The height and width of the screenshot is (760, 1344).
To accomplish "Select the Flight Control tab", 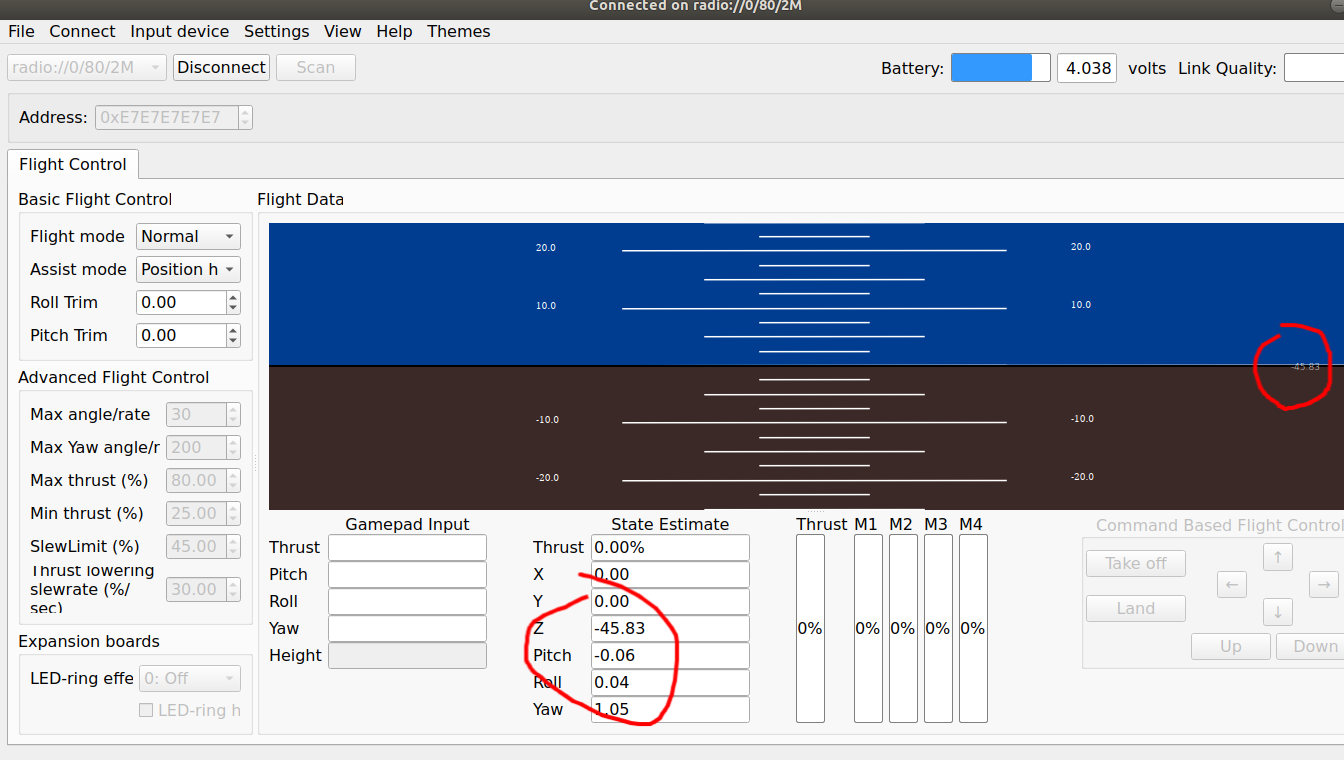I will click(72, 164).
